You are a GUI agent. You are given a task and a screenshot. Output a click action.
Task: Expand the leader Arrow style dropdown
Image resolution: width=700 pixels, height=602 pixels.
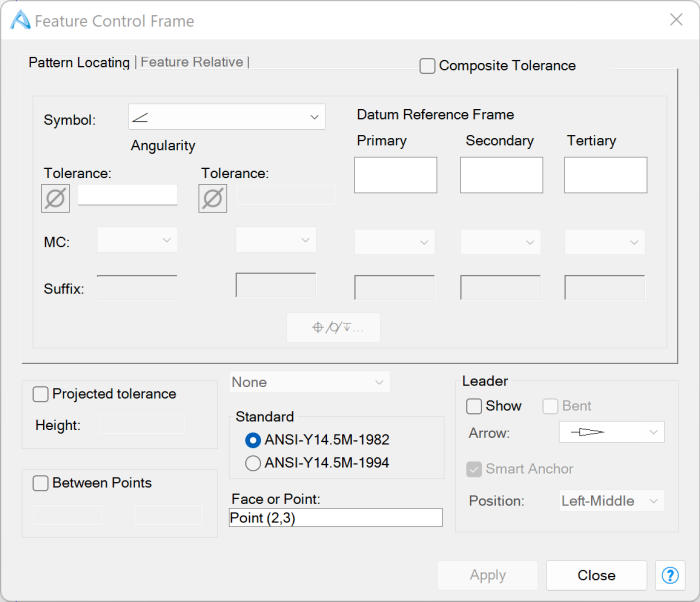(611, 432)
